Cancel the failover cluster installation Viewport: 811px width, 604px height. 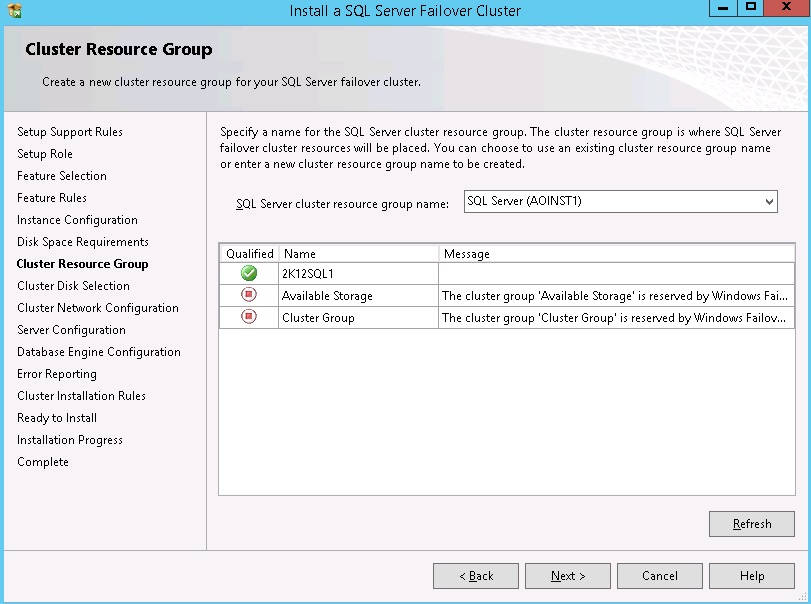[659, 576]
